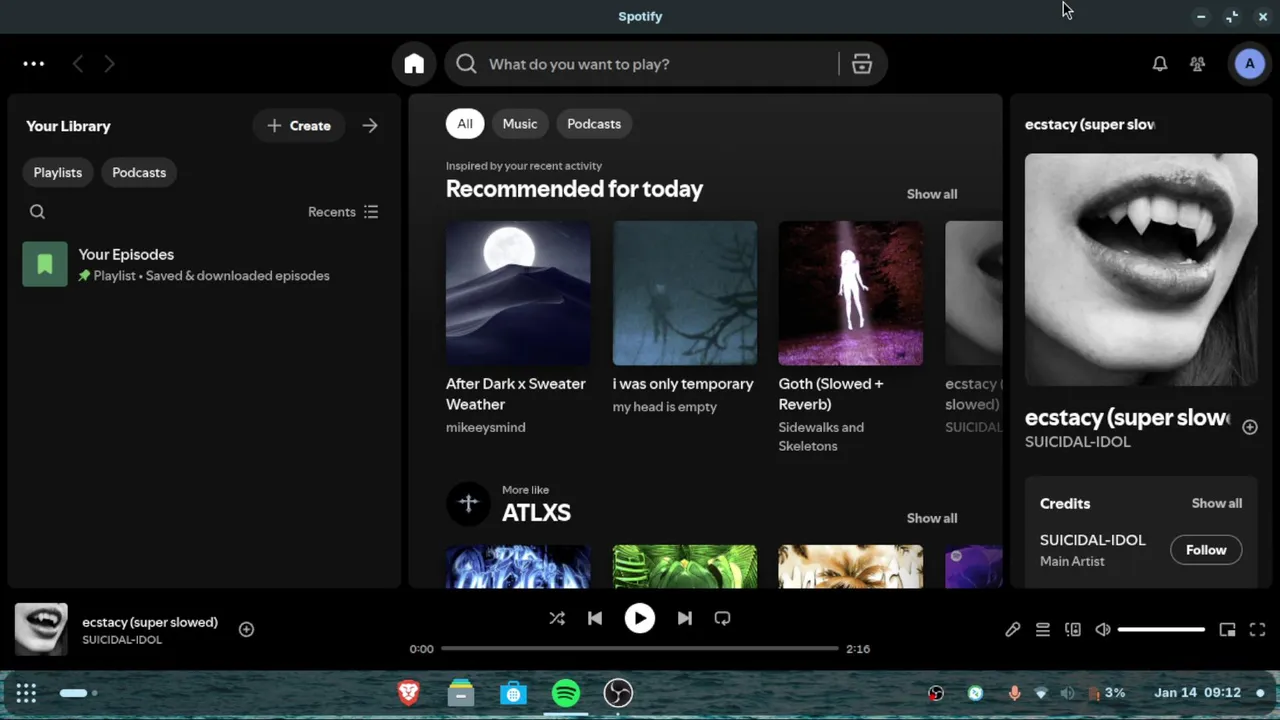Open OBS Studio from taskbar
The width and height of the screenshot is (1280, 720).
618,693
